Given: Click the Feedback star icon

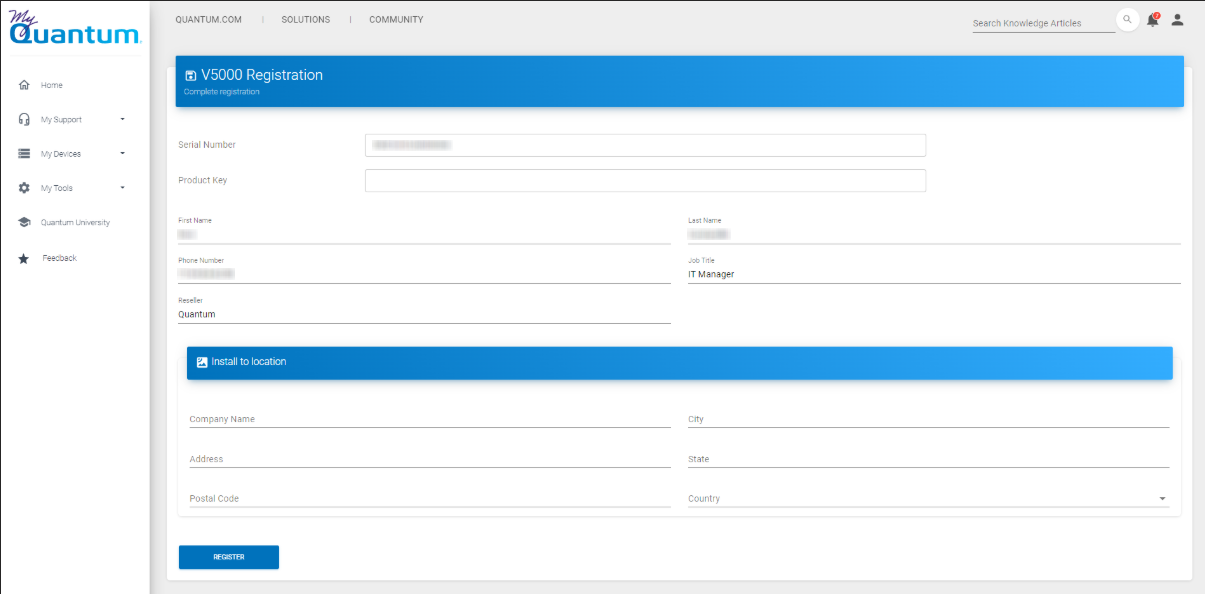Looking at the screenshot, I should click(24, 258).
